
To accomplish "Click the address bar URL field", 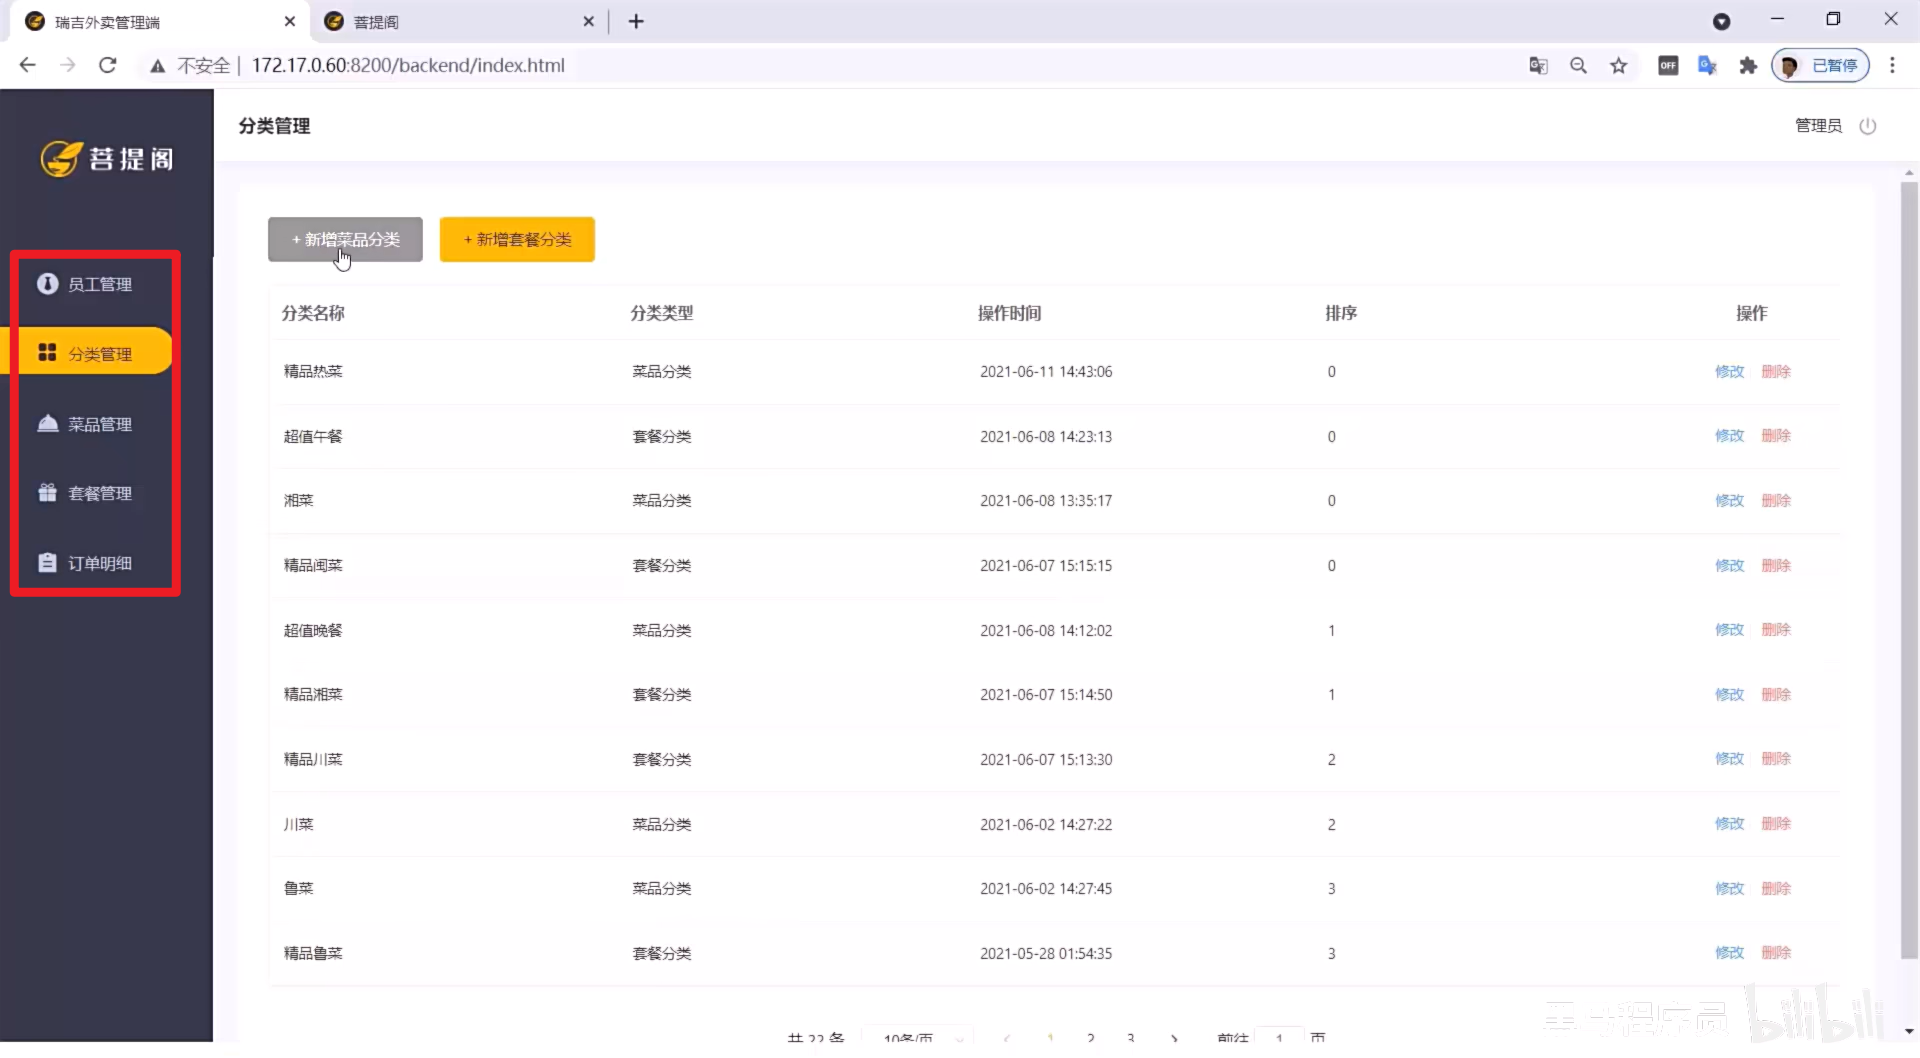I will point(408,65).
